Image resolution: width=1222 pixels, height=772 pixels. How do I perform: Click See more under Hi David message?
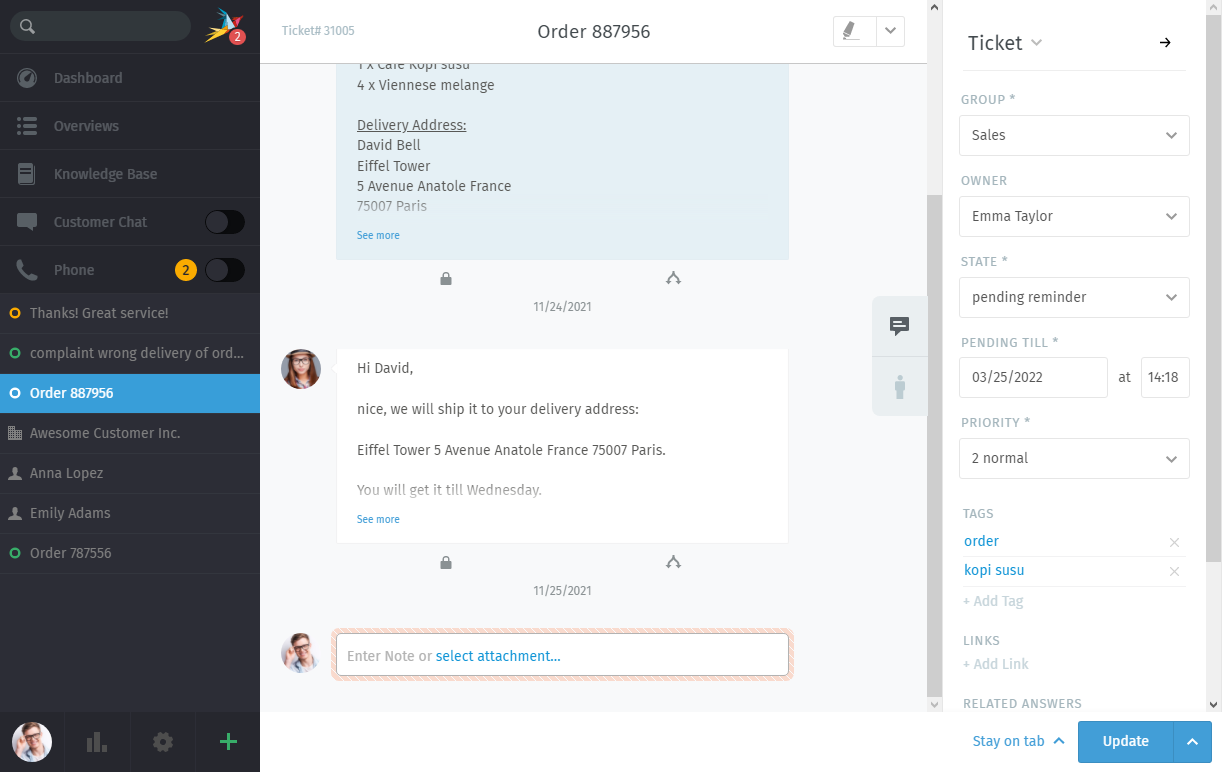378,519
